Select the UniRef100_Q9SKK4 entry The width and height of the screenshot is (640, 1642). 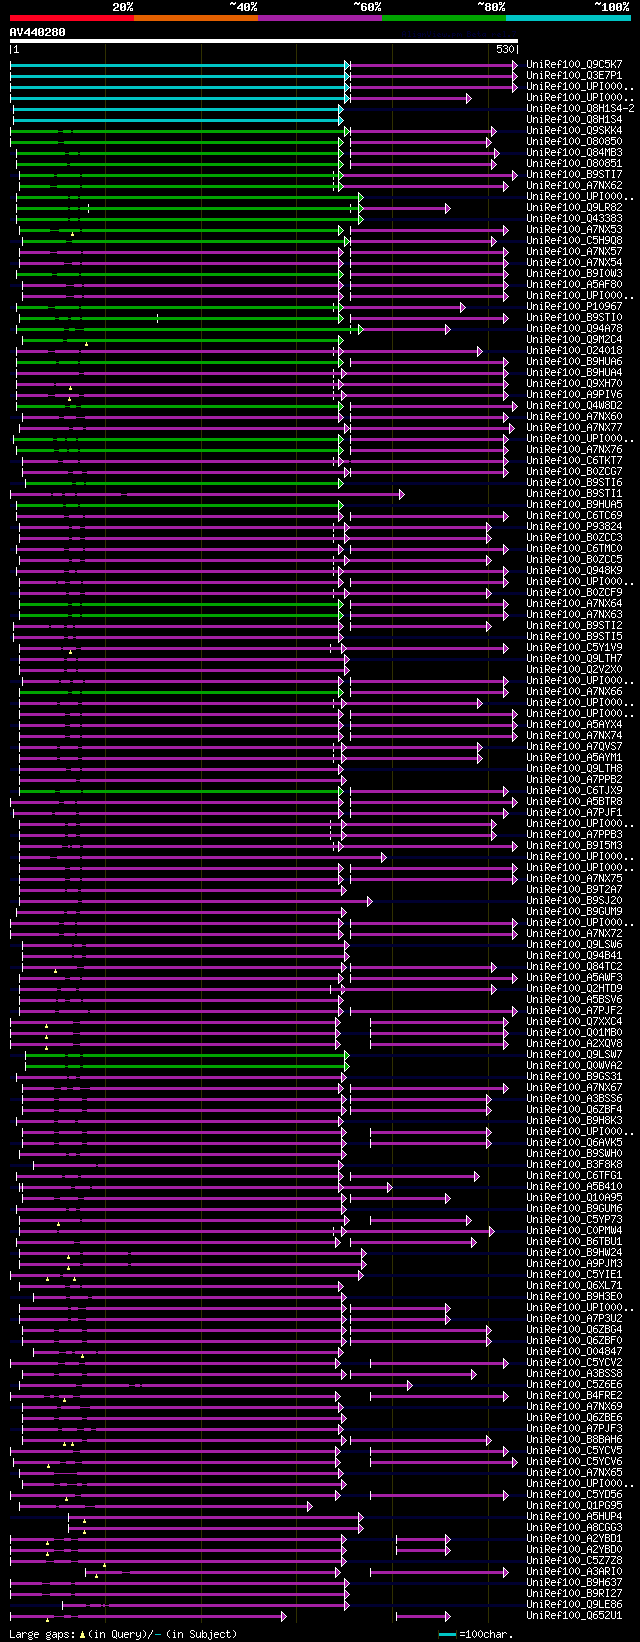click(x=574, y=130)
